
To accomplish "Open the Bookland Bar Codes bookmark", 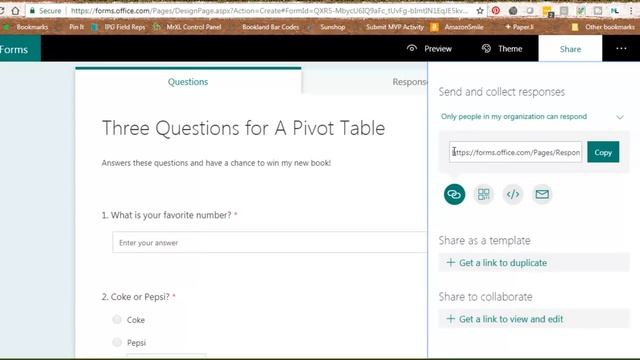I will pos(270,27).
